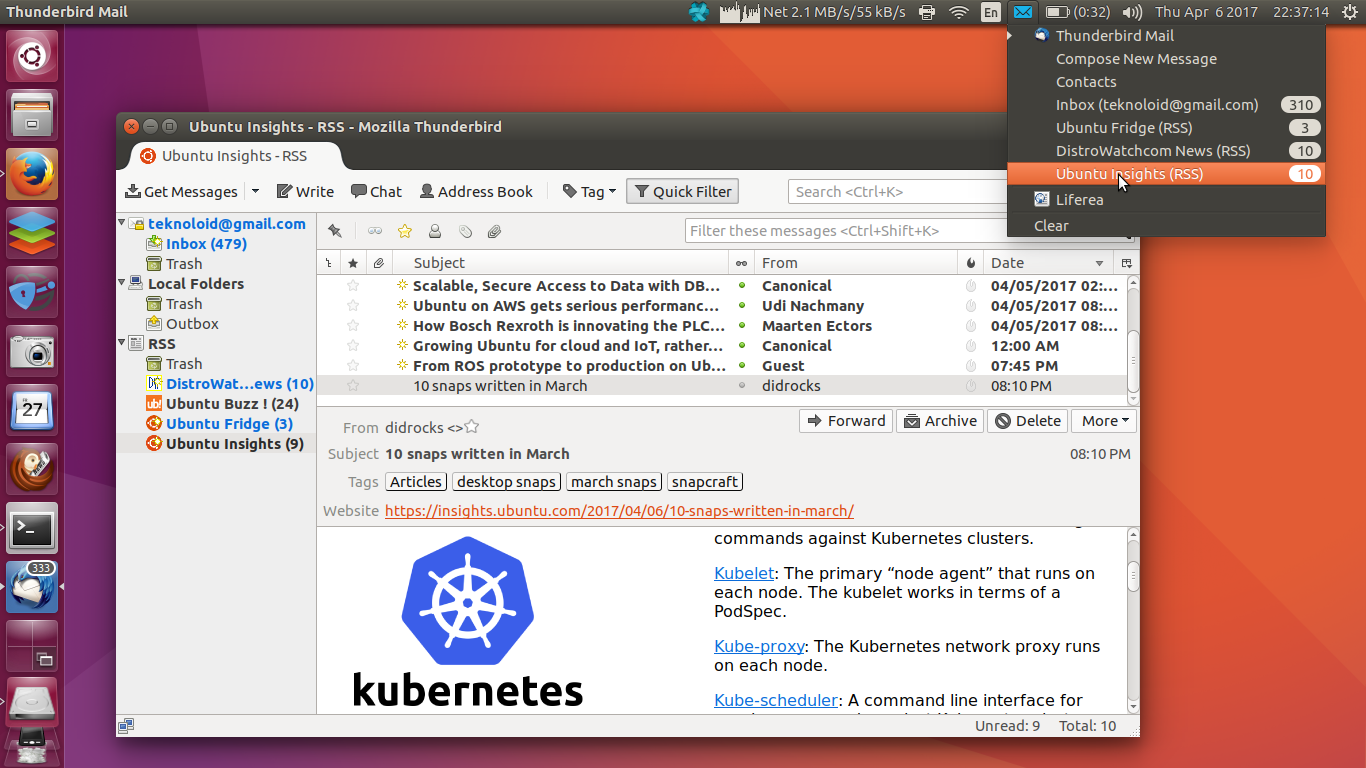Viewport: 1366px width, 768px height.
Task: Open the Address Book
Action: (476, 191)
